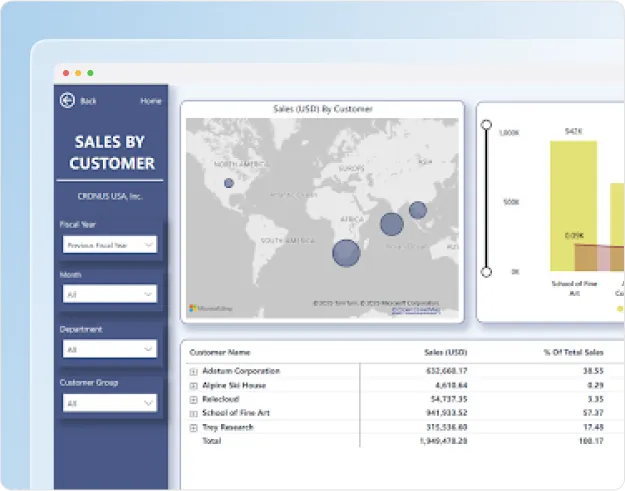Click the 542K bar data label
The height and width of the screenshot is (491, 625).
click(574, 131)
